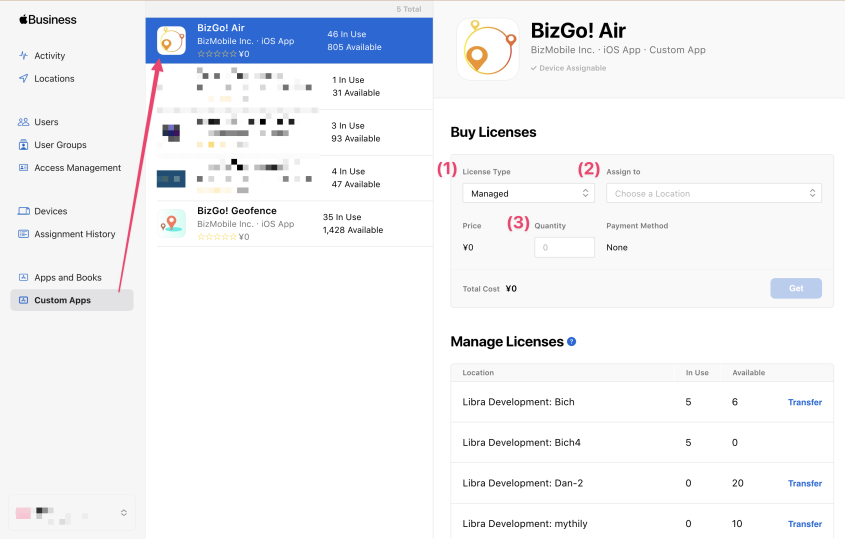This screenshot has height=539, width=845.
Task: Click the BizGo! Geofence app icon
Action: pyautogui.click(x=171, y=224)
